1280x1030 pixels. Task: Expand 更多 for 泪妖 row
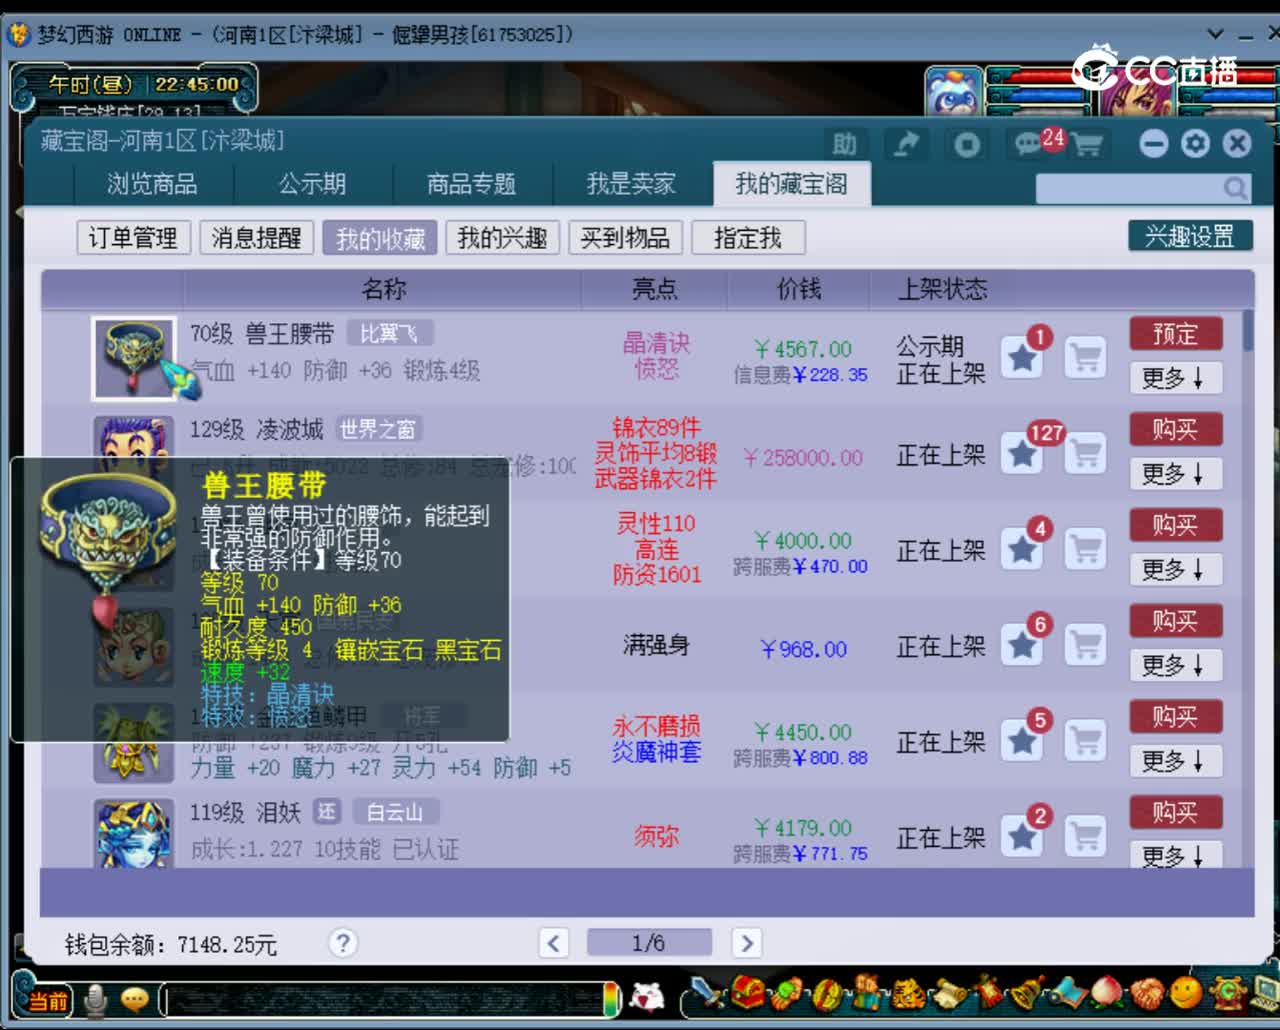pos(1175,855)
